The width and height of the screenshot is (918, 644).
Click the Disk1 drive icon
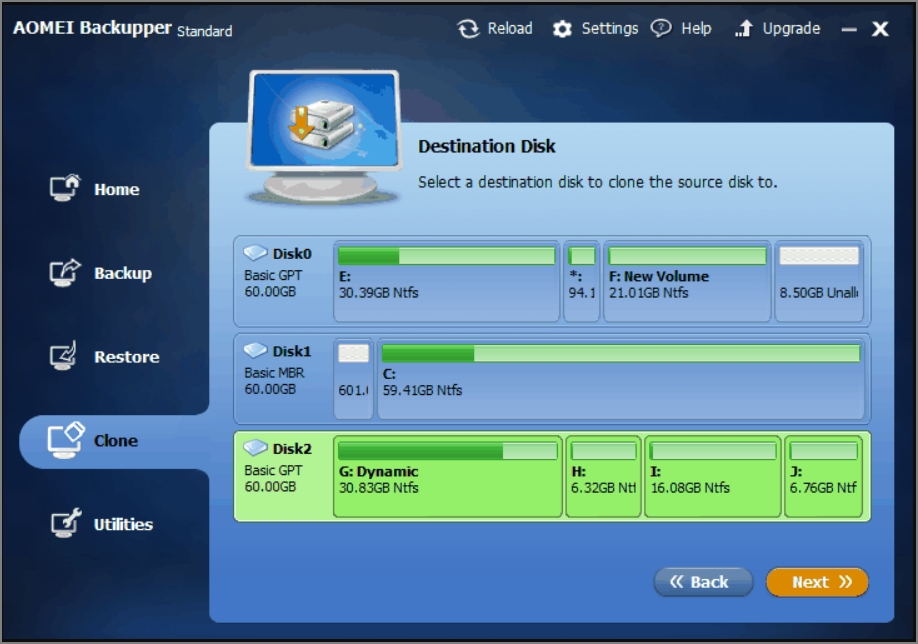point(255,350)
